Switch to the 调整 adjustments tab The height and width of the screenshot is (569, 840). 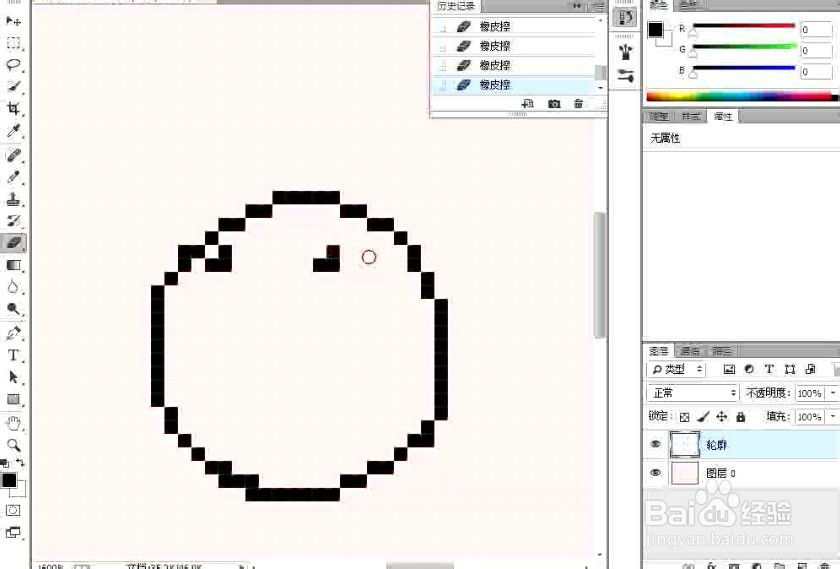point(659,116)
